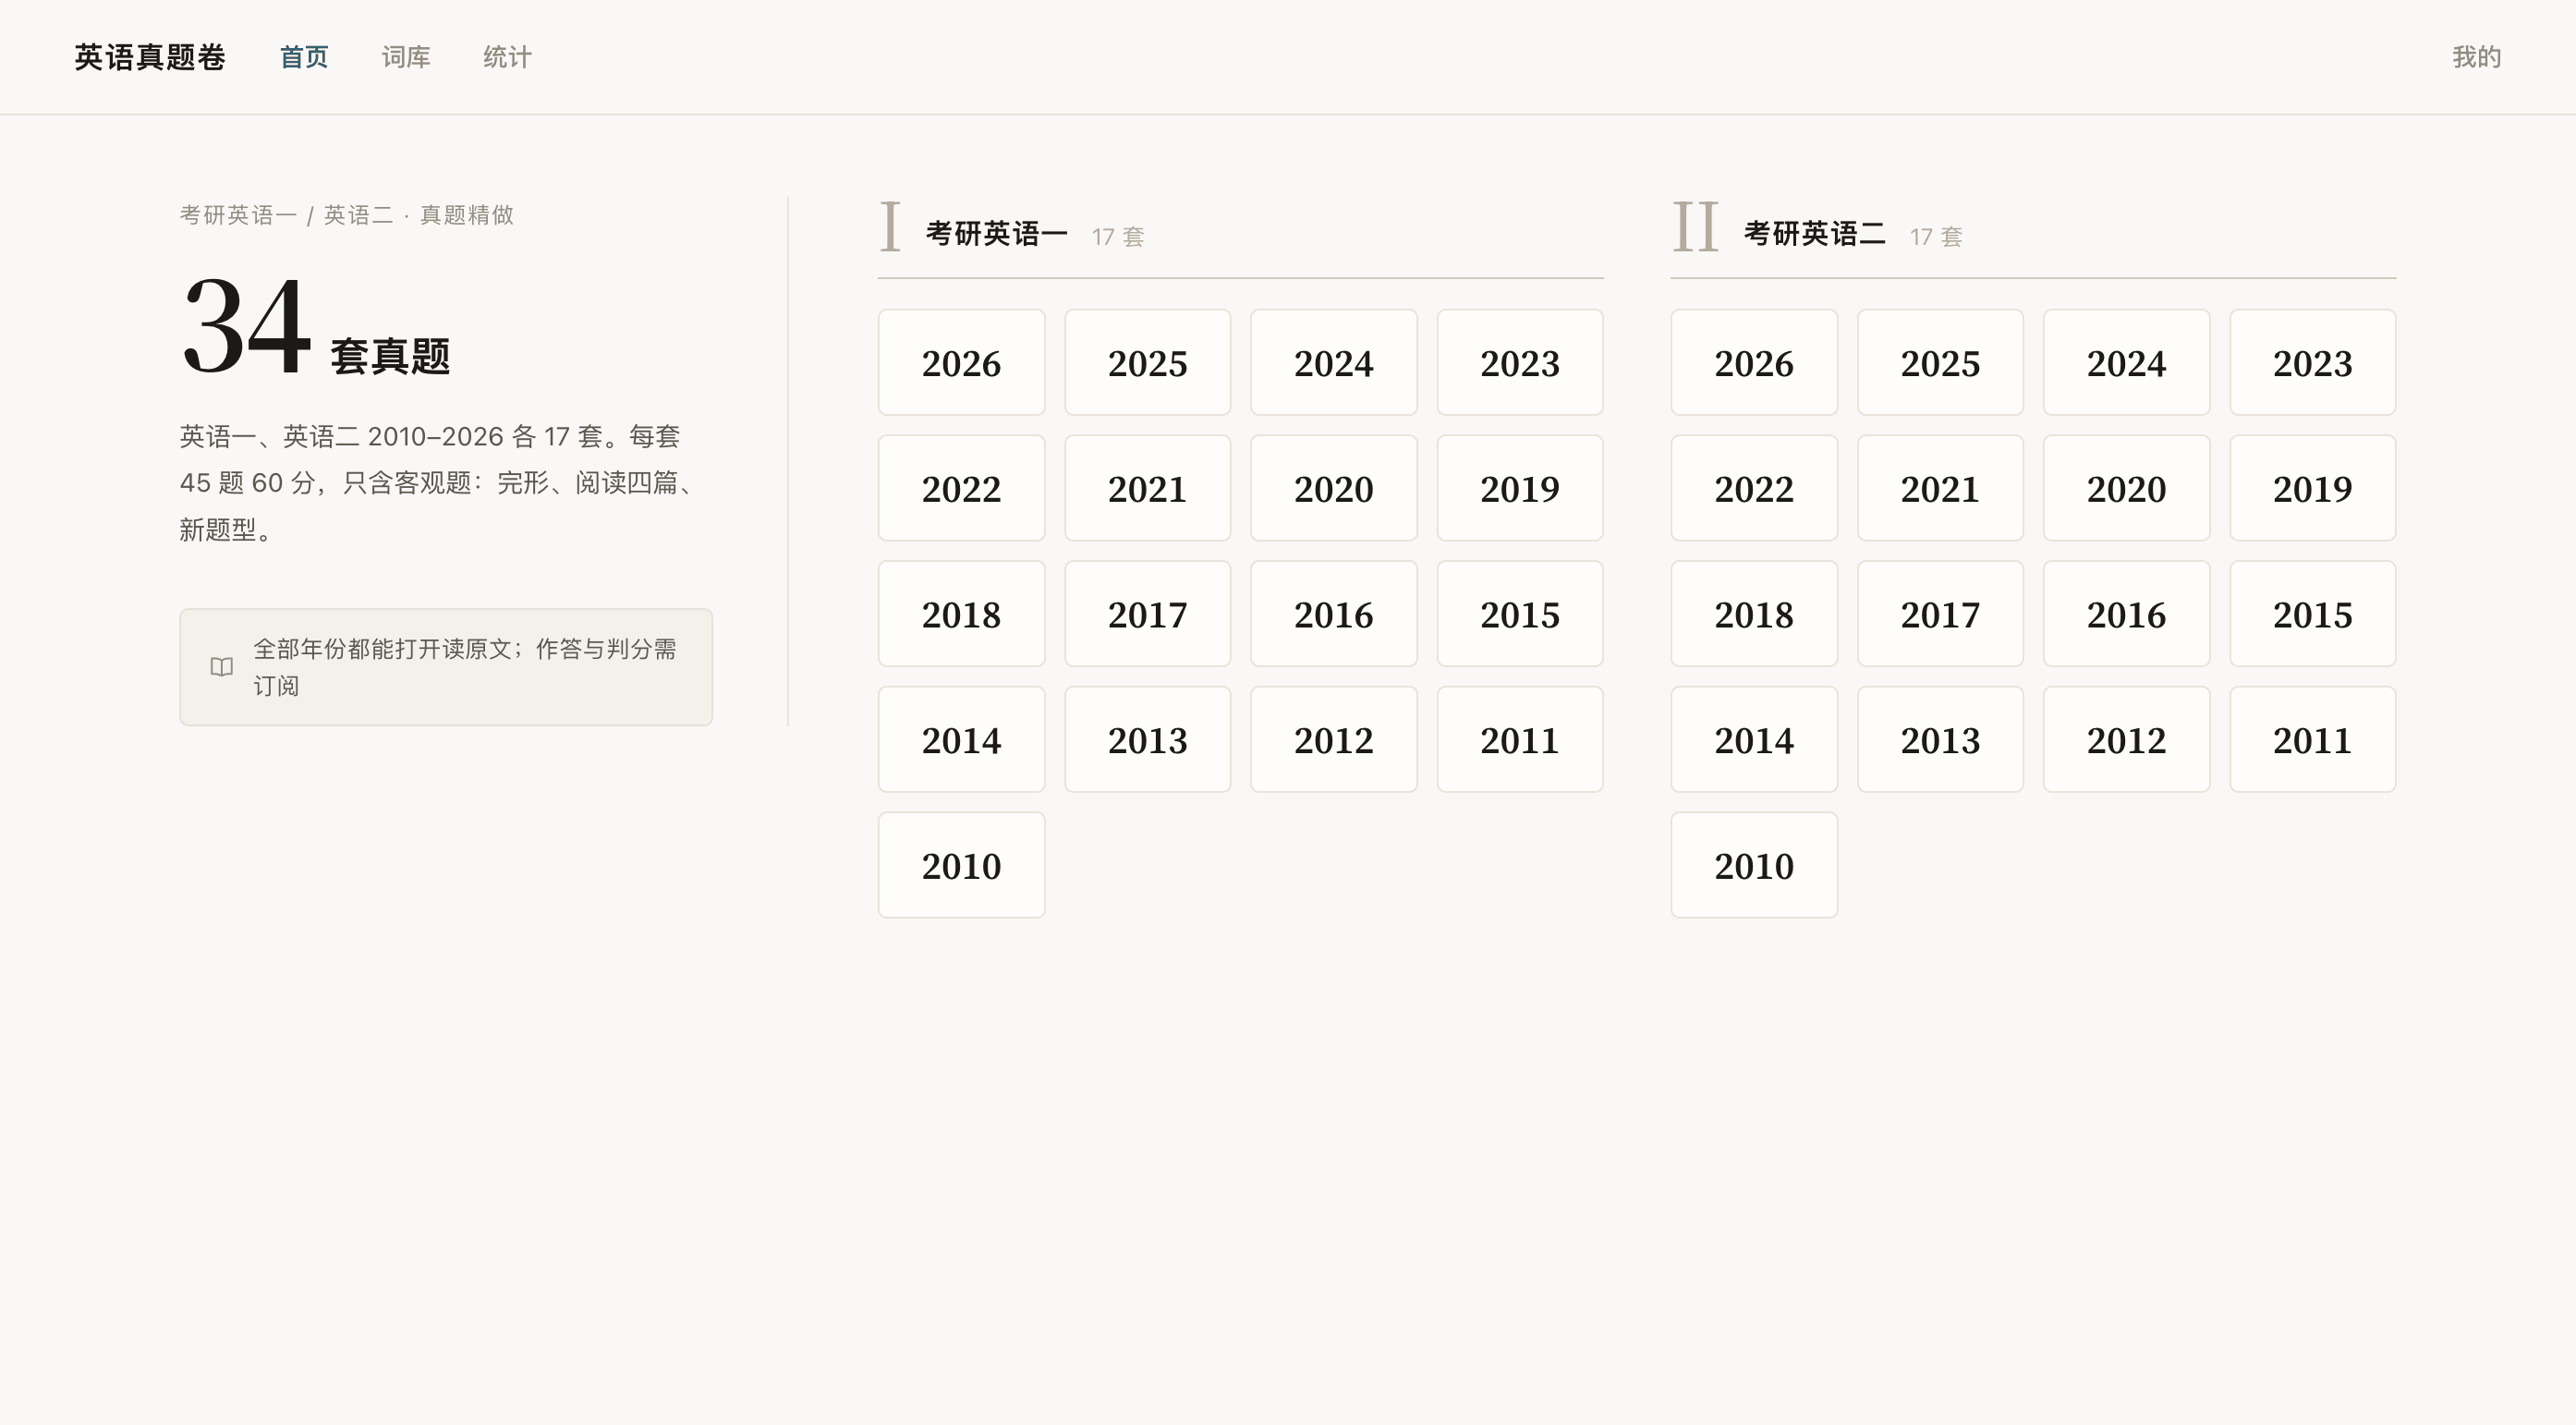This screenshot has width=2576, height=1425.
Task: Open 考研英语一 2013 paper
Action: [x=1147, y=739]
